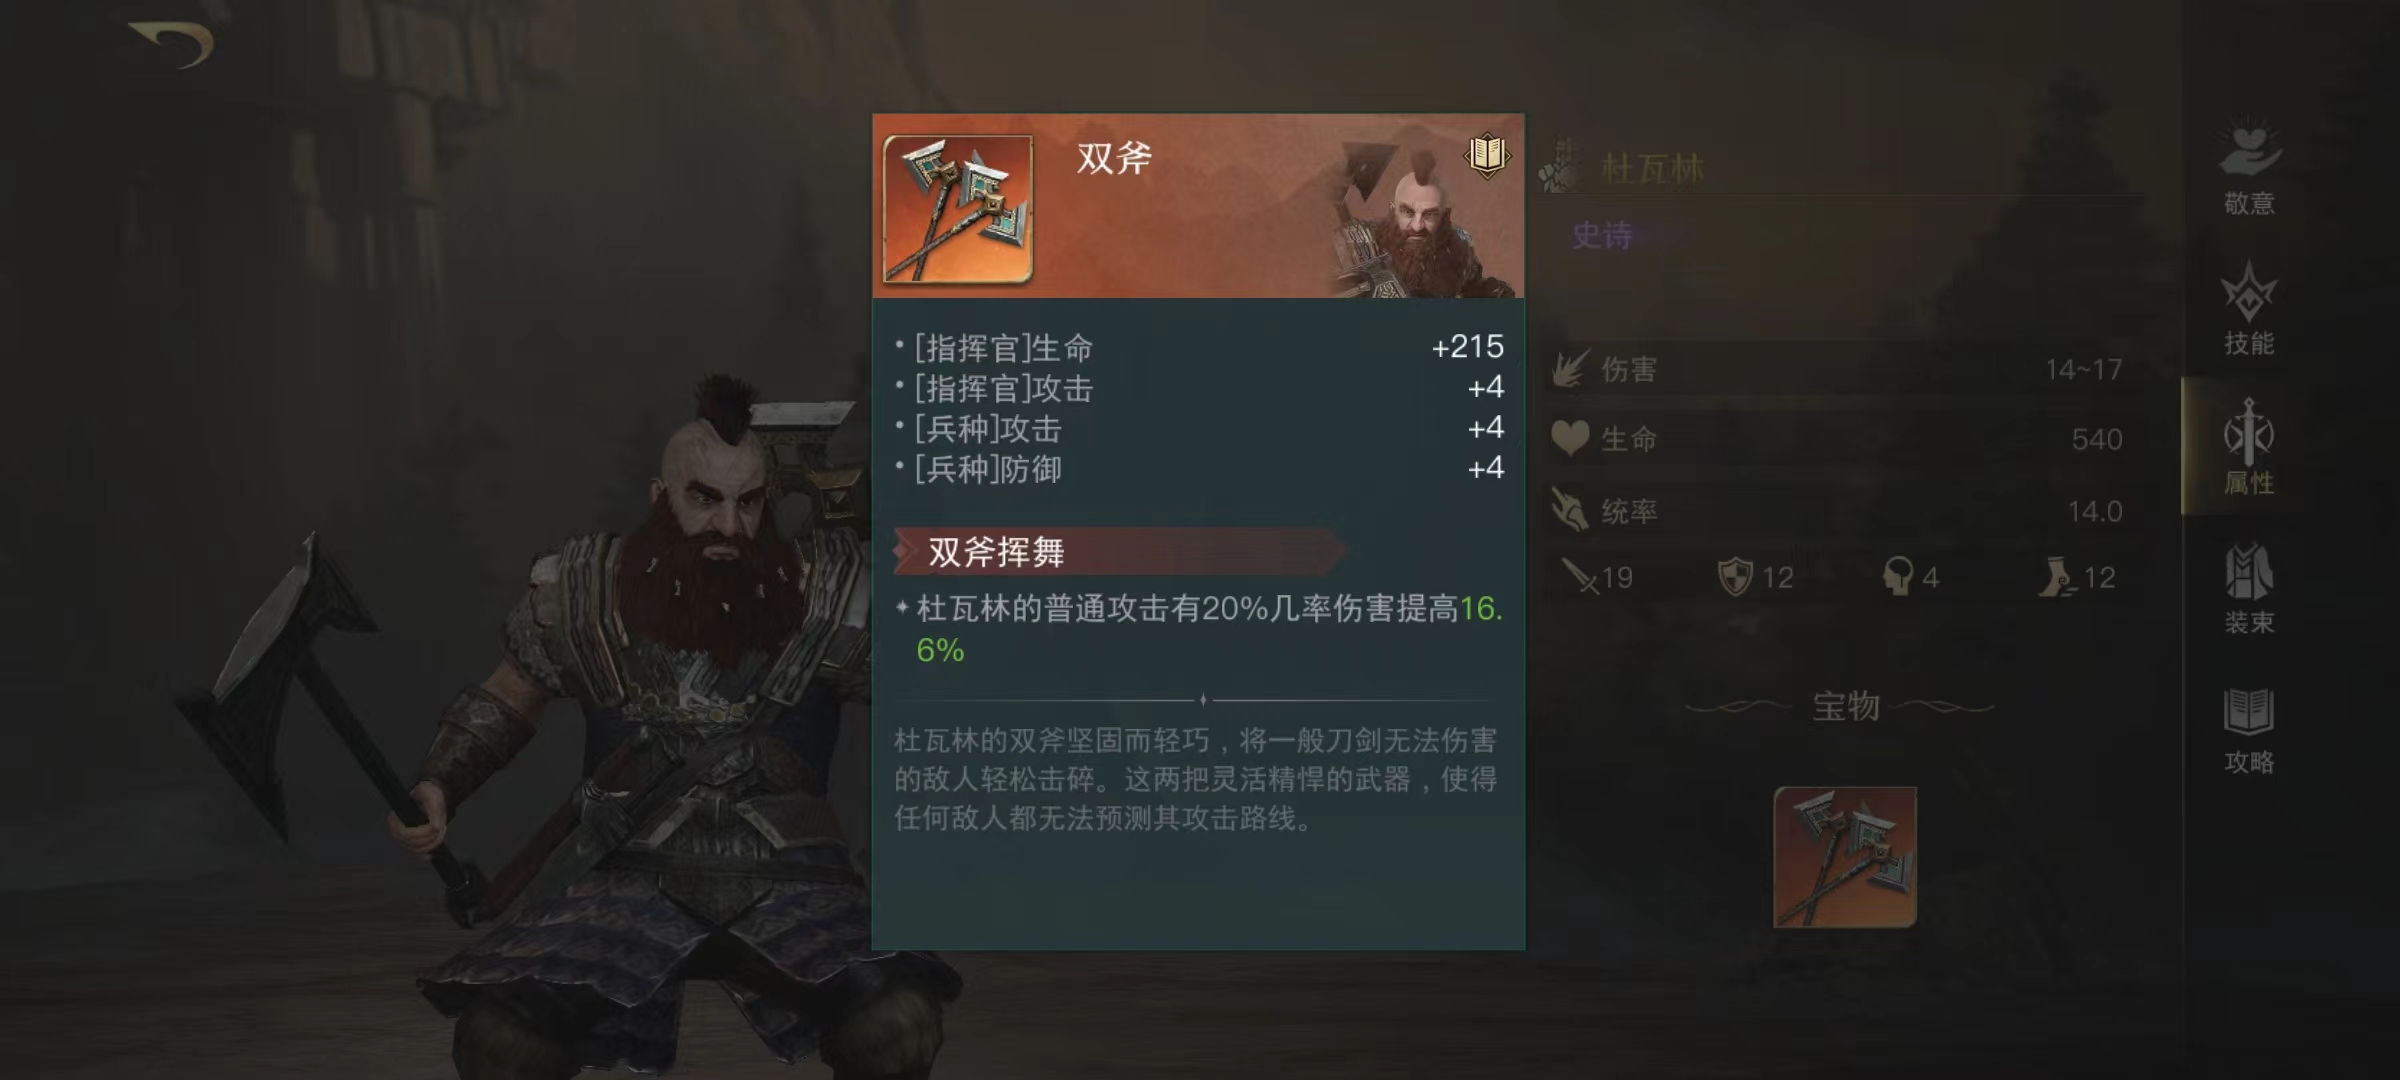Viewport: 2400px width, 1080px height.
Task: Click the 伤害 claw icon
Action: (1571, 369)
